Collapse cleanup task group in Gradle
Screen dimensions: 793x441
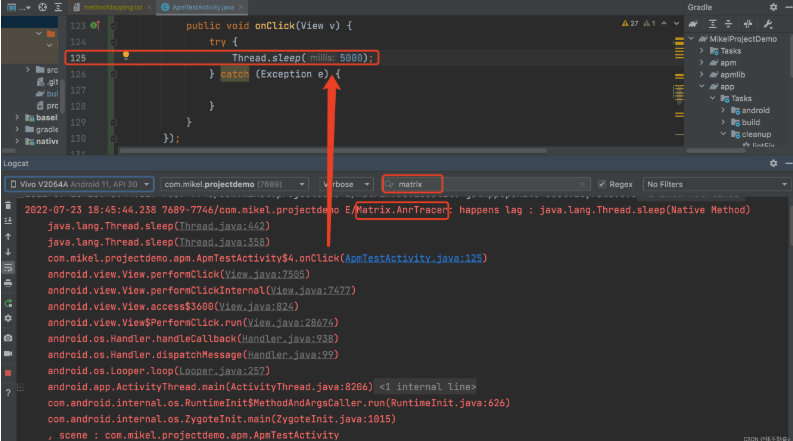click(x=723, y=134)
